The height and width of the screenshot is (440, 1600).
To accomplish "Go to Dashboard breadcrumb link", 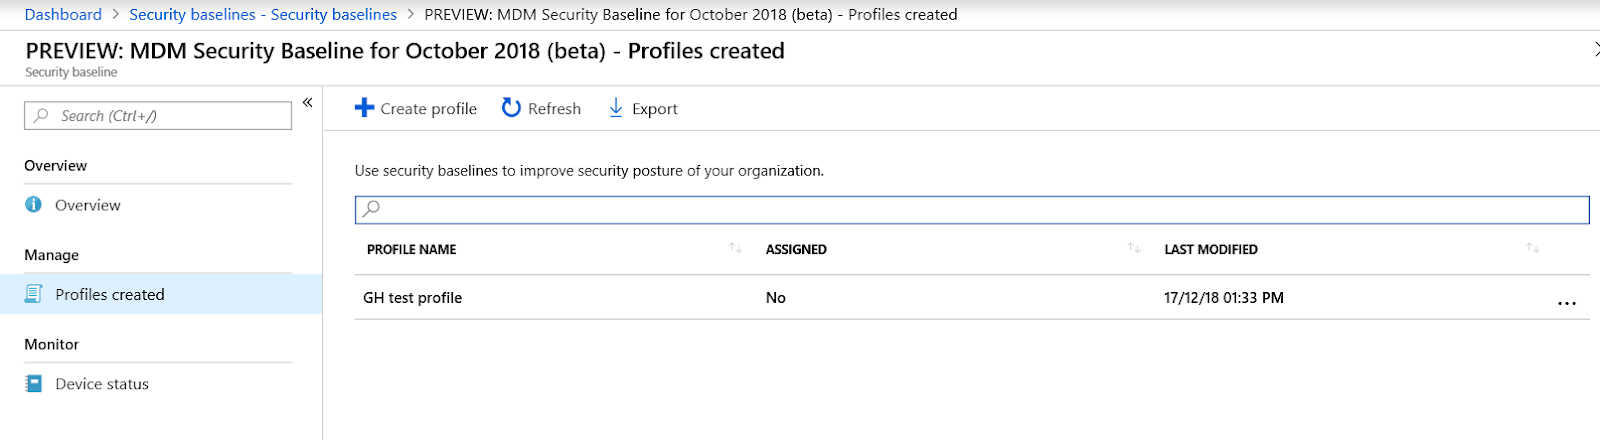I will tap(63, 14).
